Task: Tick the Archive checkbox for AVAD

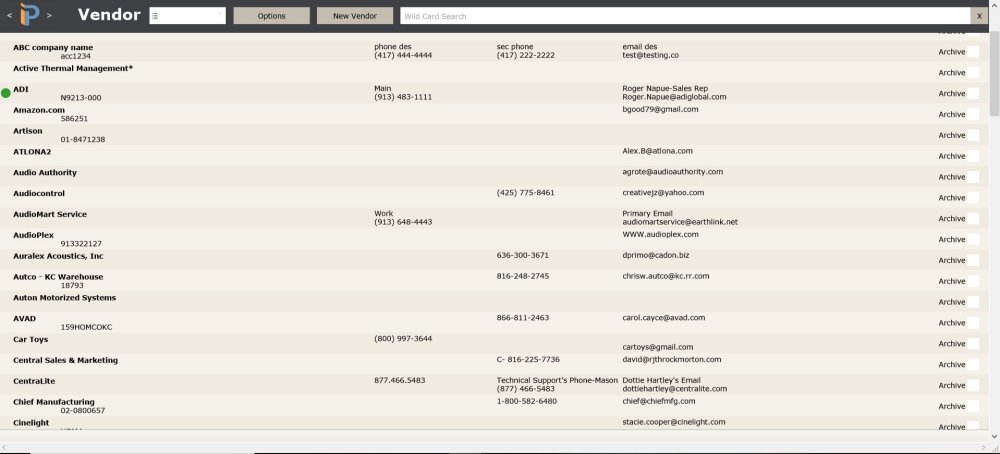Action: point(973,323)
